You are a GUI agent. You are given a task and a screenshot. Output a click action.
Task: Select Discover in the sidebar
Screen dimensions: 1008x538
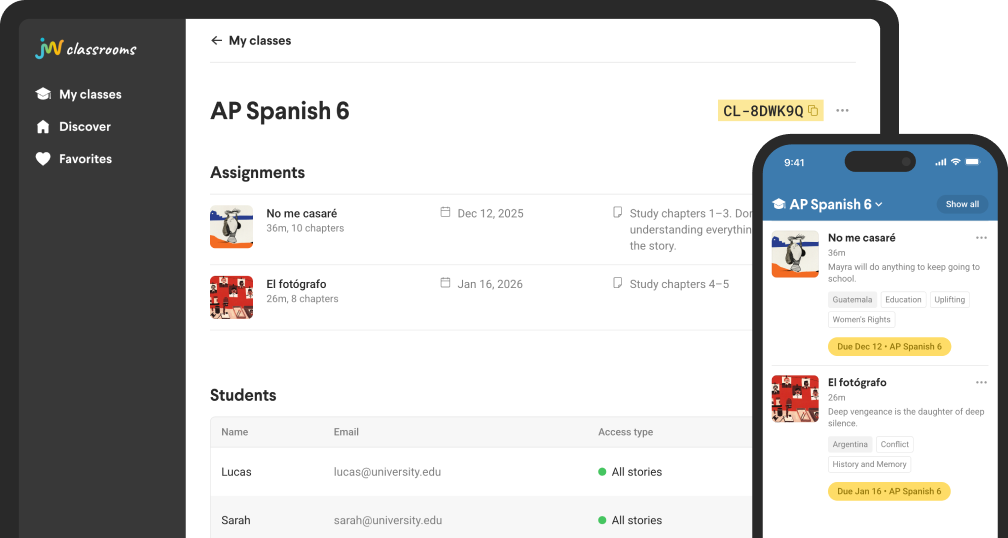click(x=85, y=127)
